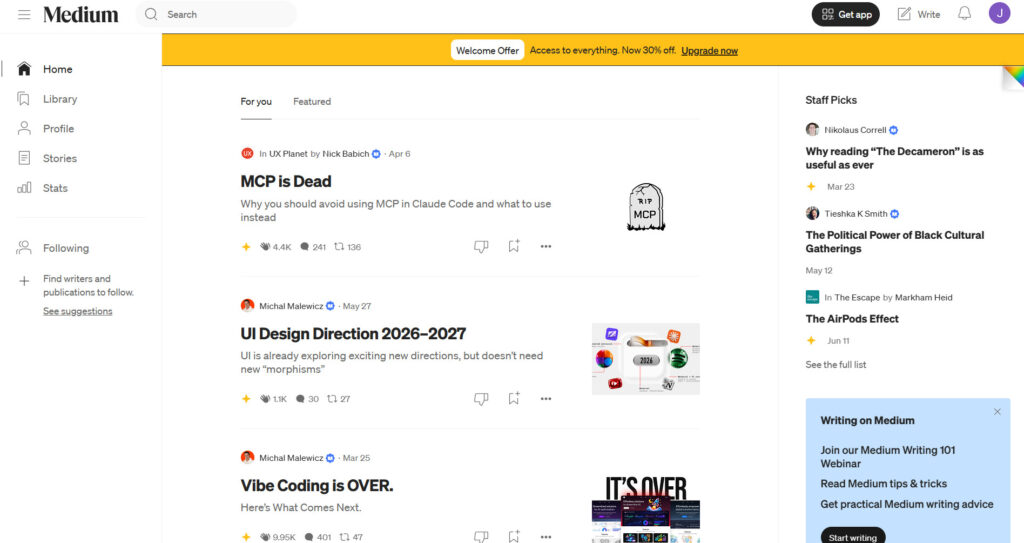1024x543 pixels.
Task: Click Get practical Medium writing advice
Action: [906, 504]
